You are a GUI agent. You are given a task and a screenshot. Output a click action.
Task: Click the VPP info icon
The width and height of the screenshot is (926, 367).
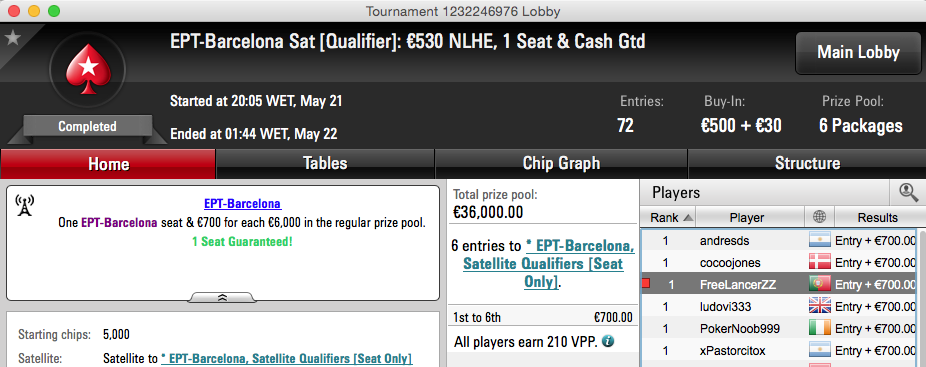[x=608, y=342]
